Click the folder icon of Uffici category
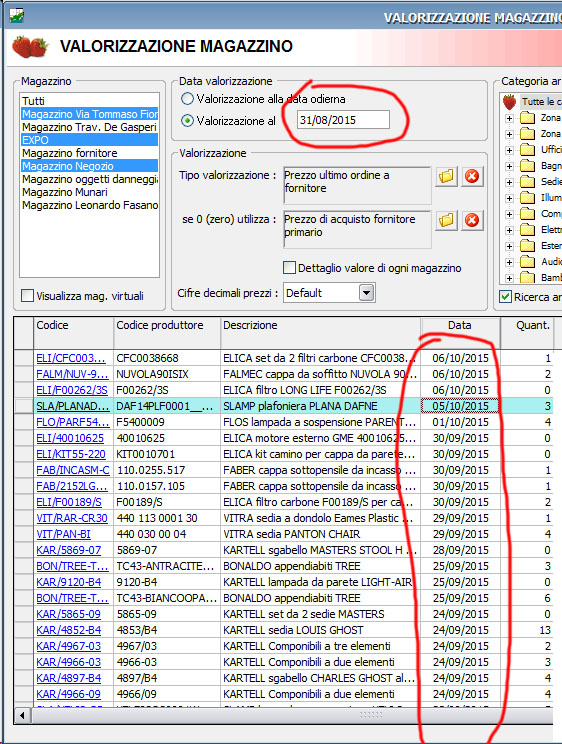Viewport: 562px width, 744px height. coord(527,149)
